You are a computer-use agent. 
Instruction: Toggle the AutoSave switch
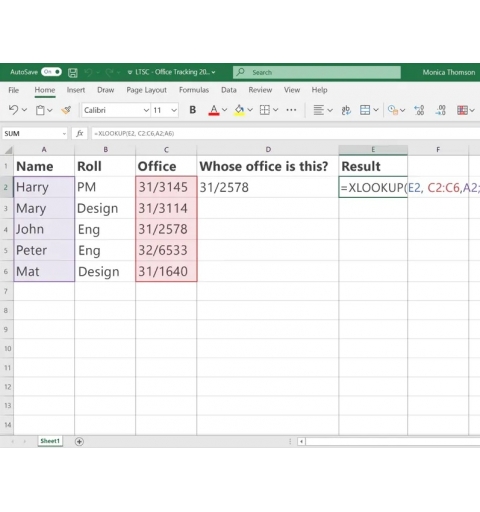click(51, 72)
